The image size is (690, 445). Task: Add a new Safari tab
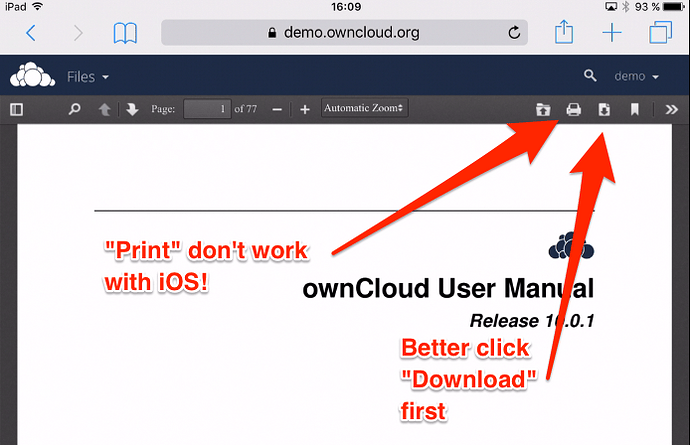coord(612,33)
